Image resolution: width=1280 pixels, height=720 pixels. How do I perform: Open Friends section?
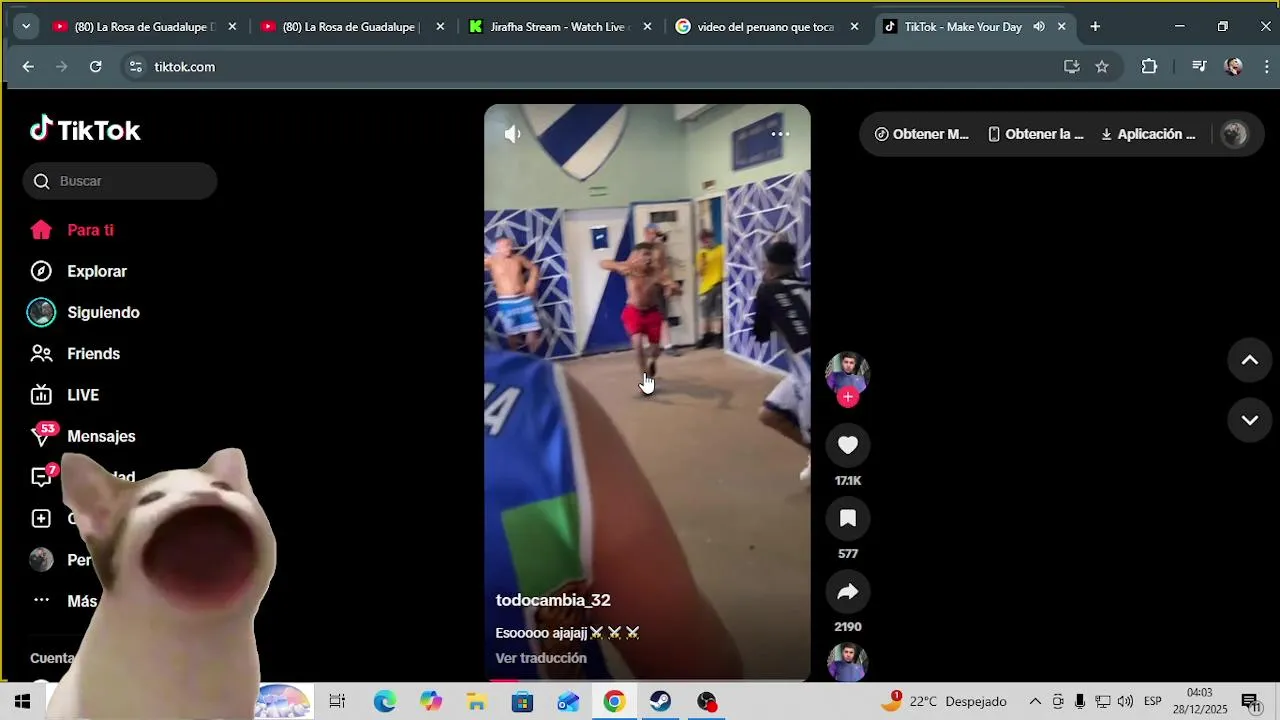(x=75, y=353)
